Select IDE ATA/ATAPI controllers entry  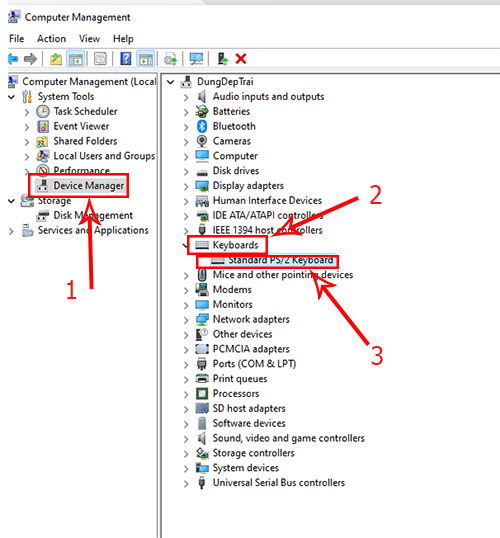pyautogui.click(x=268, y=215)
